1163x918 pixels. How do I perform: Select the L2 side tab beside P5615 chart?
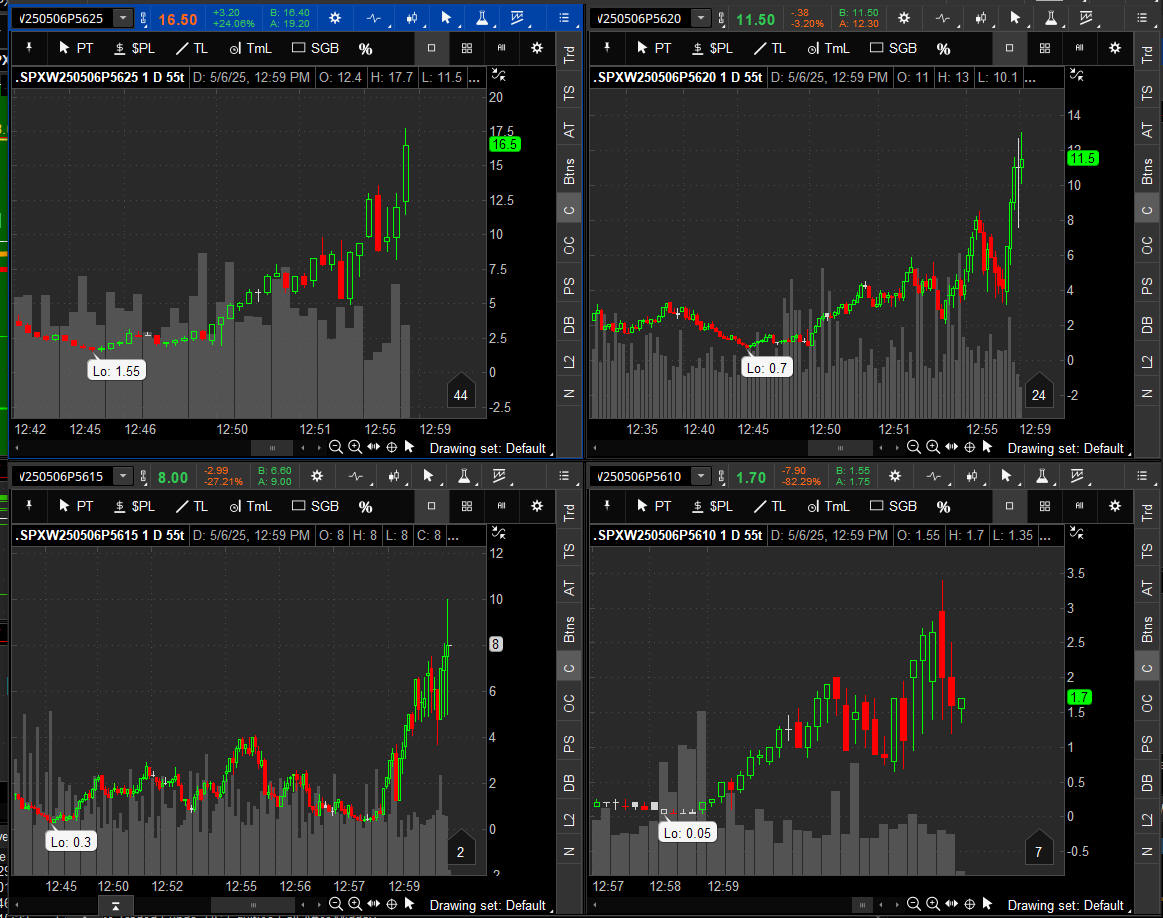(x=569, y=819)
